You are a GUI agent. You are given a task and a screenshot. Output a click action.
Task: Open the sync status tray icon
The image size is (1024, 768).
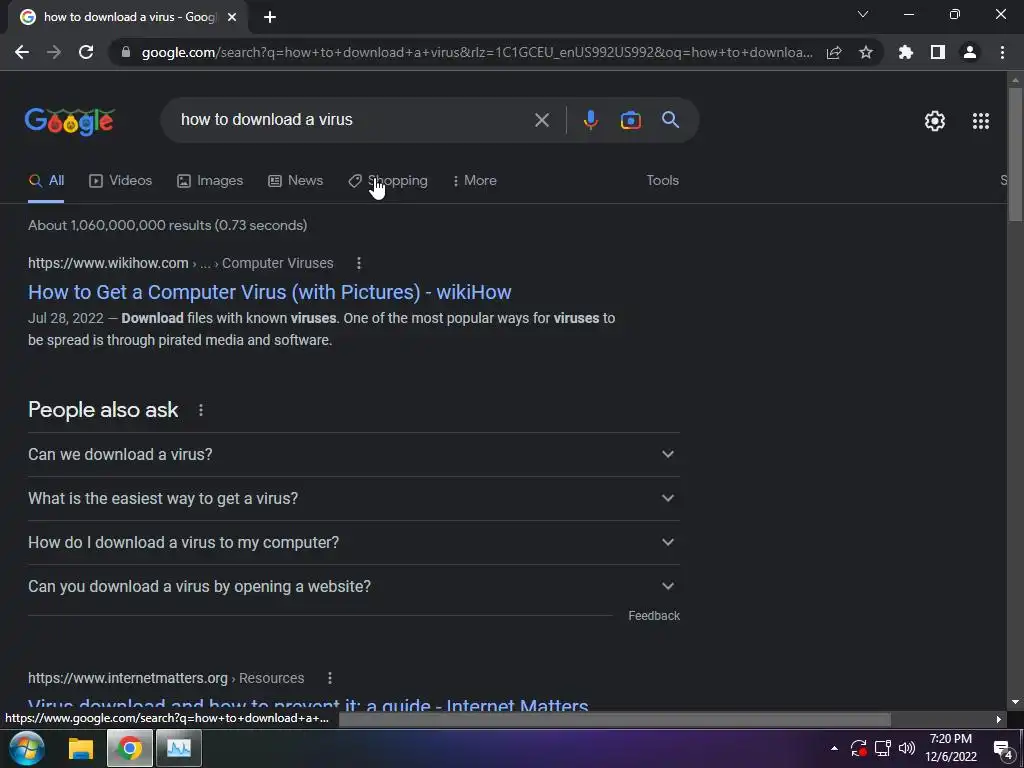[x=859, y=748]
